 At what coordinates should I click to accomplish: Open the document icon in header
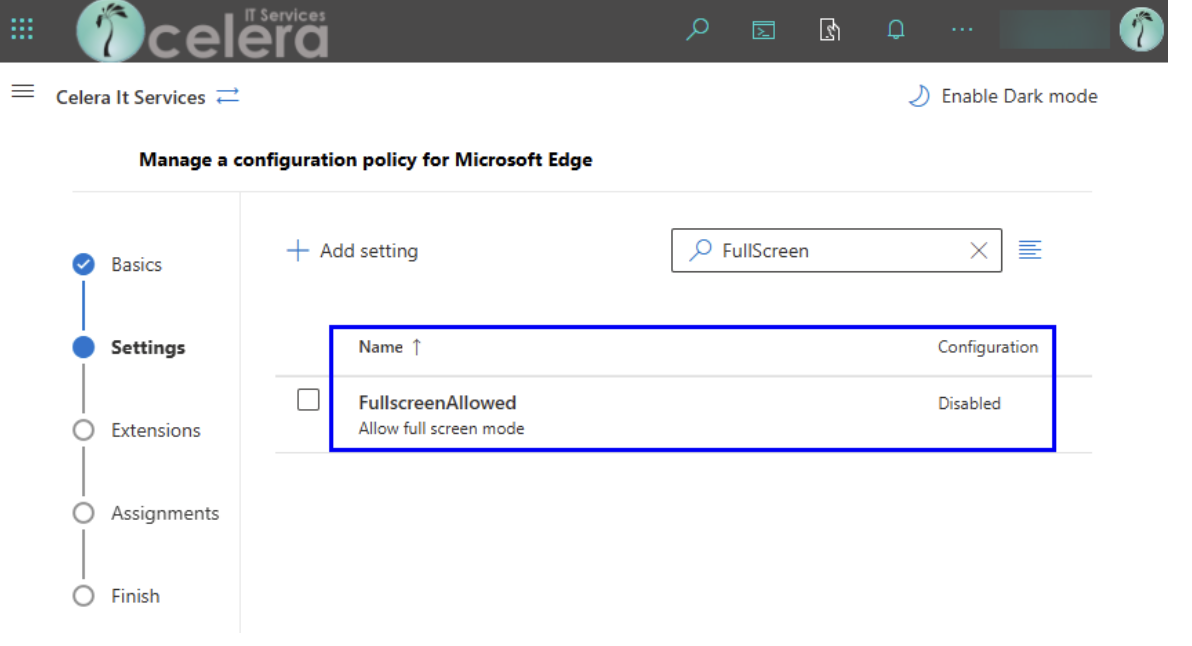click(x=829, y=30)
